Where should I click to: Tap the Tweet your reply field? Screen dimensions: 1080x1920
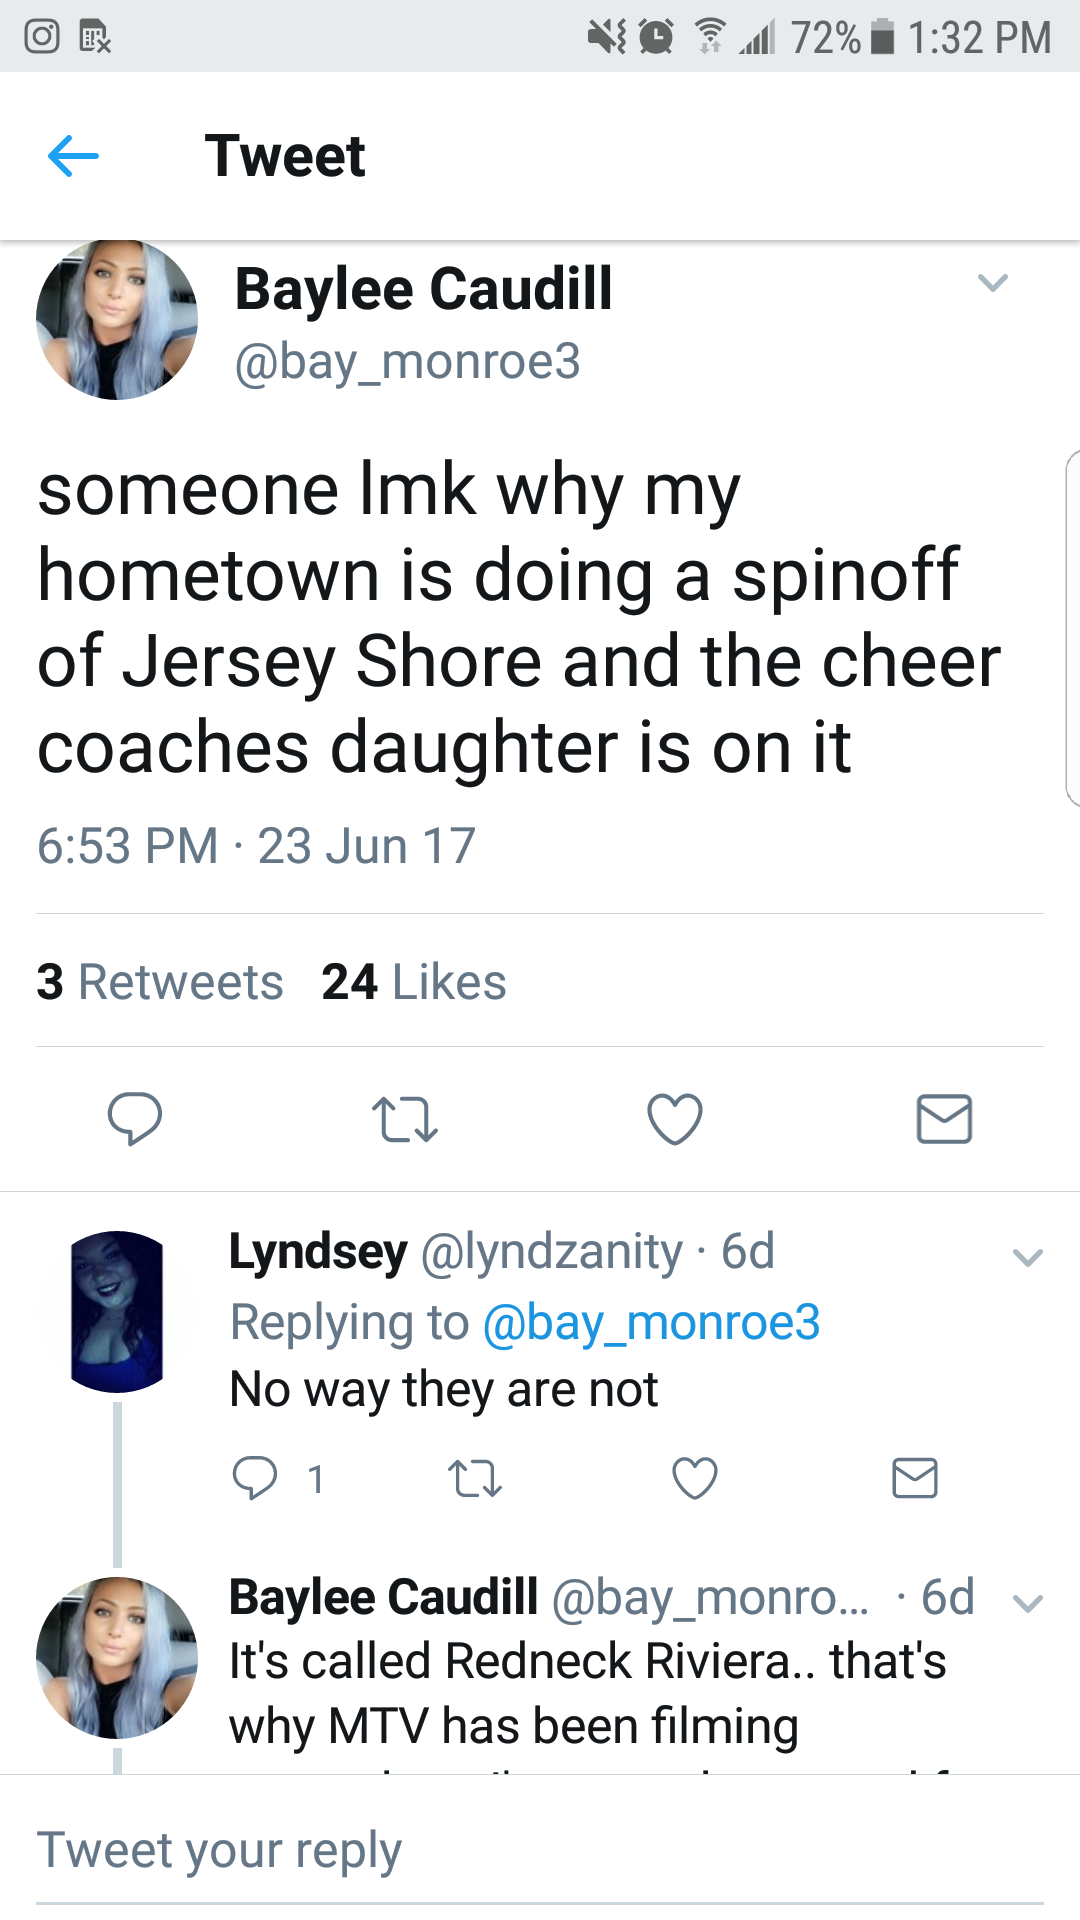tap(540, 1850)
